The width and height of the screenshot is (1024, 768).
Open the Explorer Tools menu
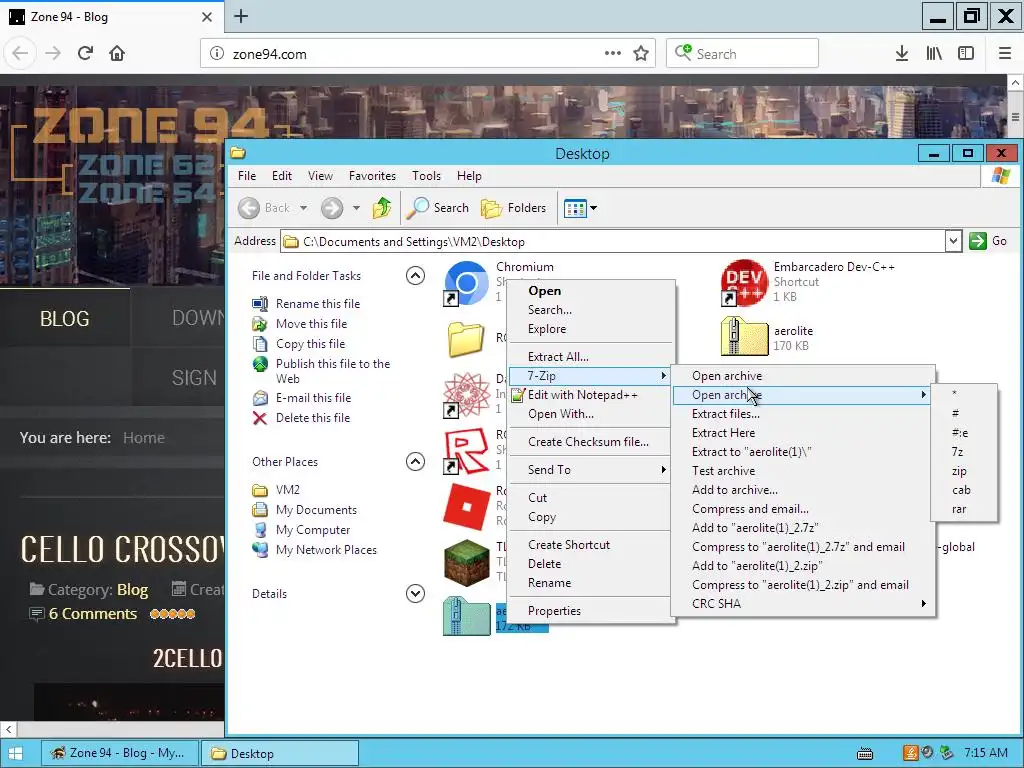point(426,176)
